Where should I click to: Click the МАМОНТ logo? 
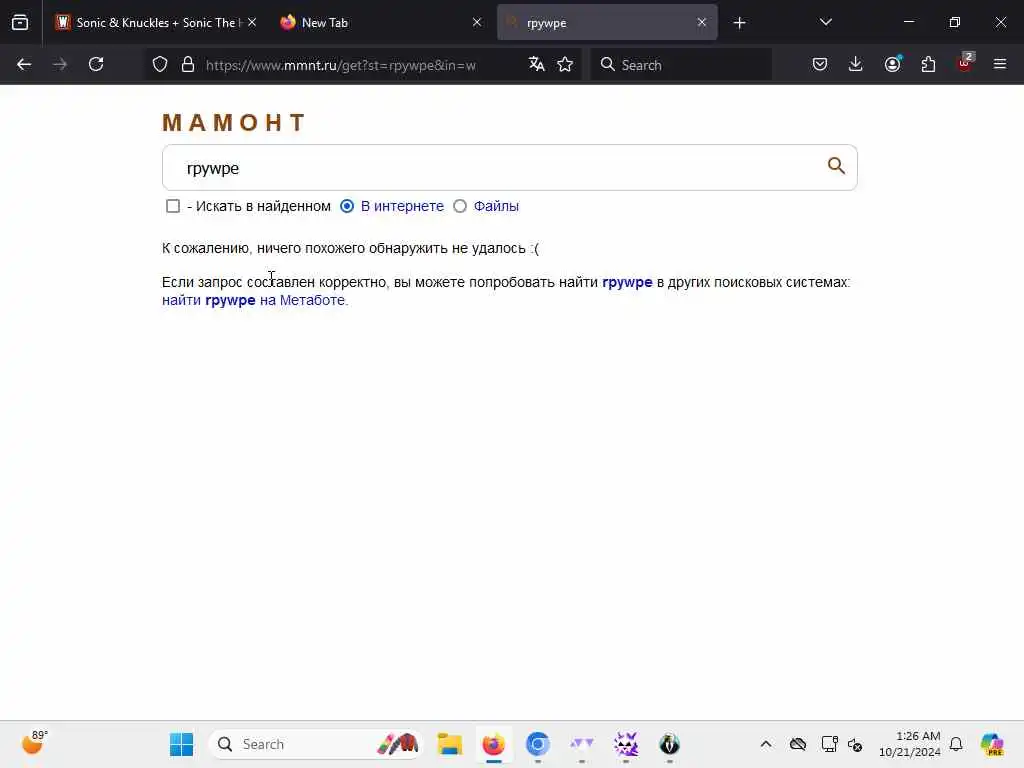click(234, 122)
